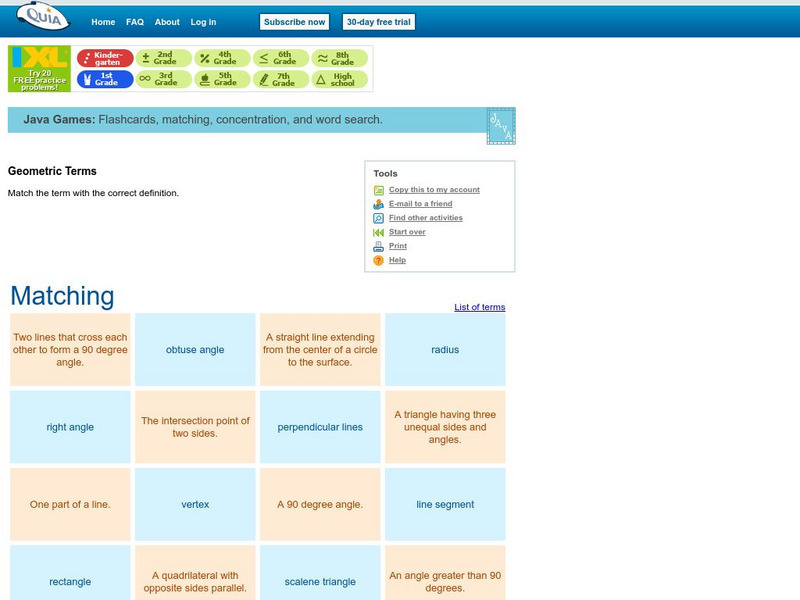Select the 'Two lines that cross each other' card
The width and height of the screenshot is (800, 600).
coord(70,349)
